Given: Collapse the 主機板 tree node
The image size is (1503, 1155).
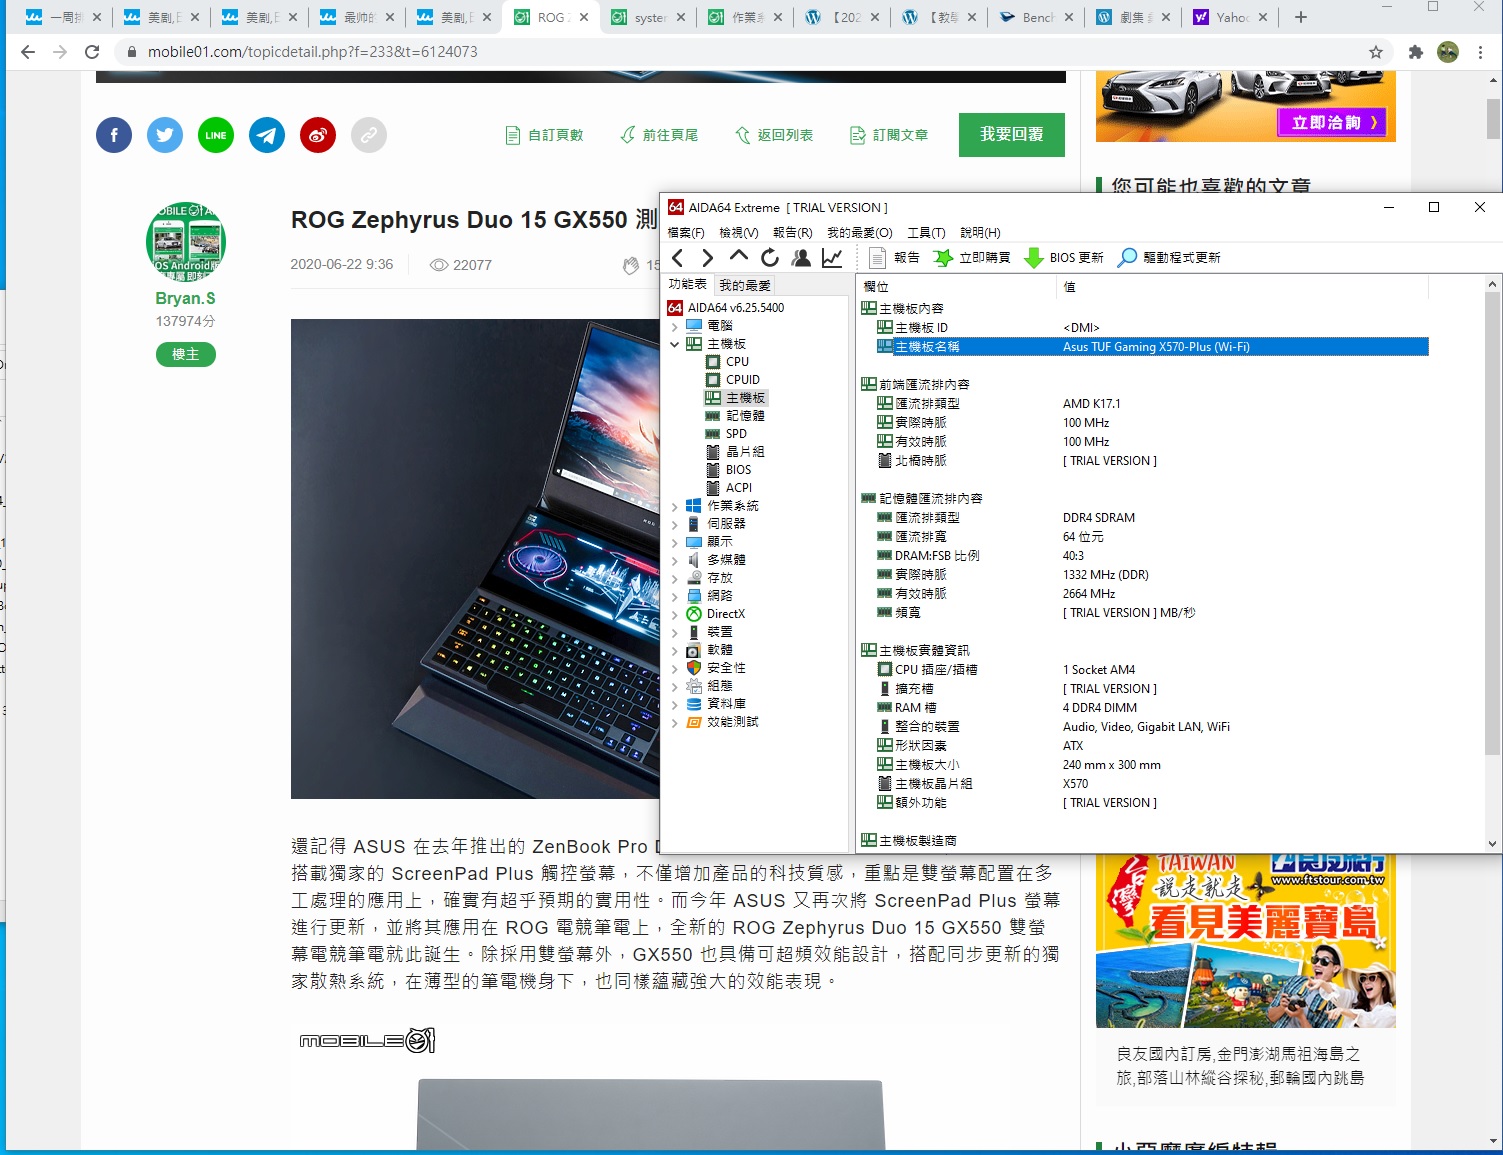Looking at the screenshot, I should click(674, 344).
